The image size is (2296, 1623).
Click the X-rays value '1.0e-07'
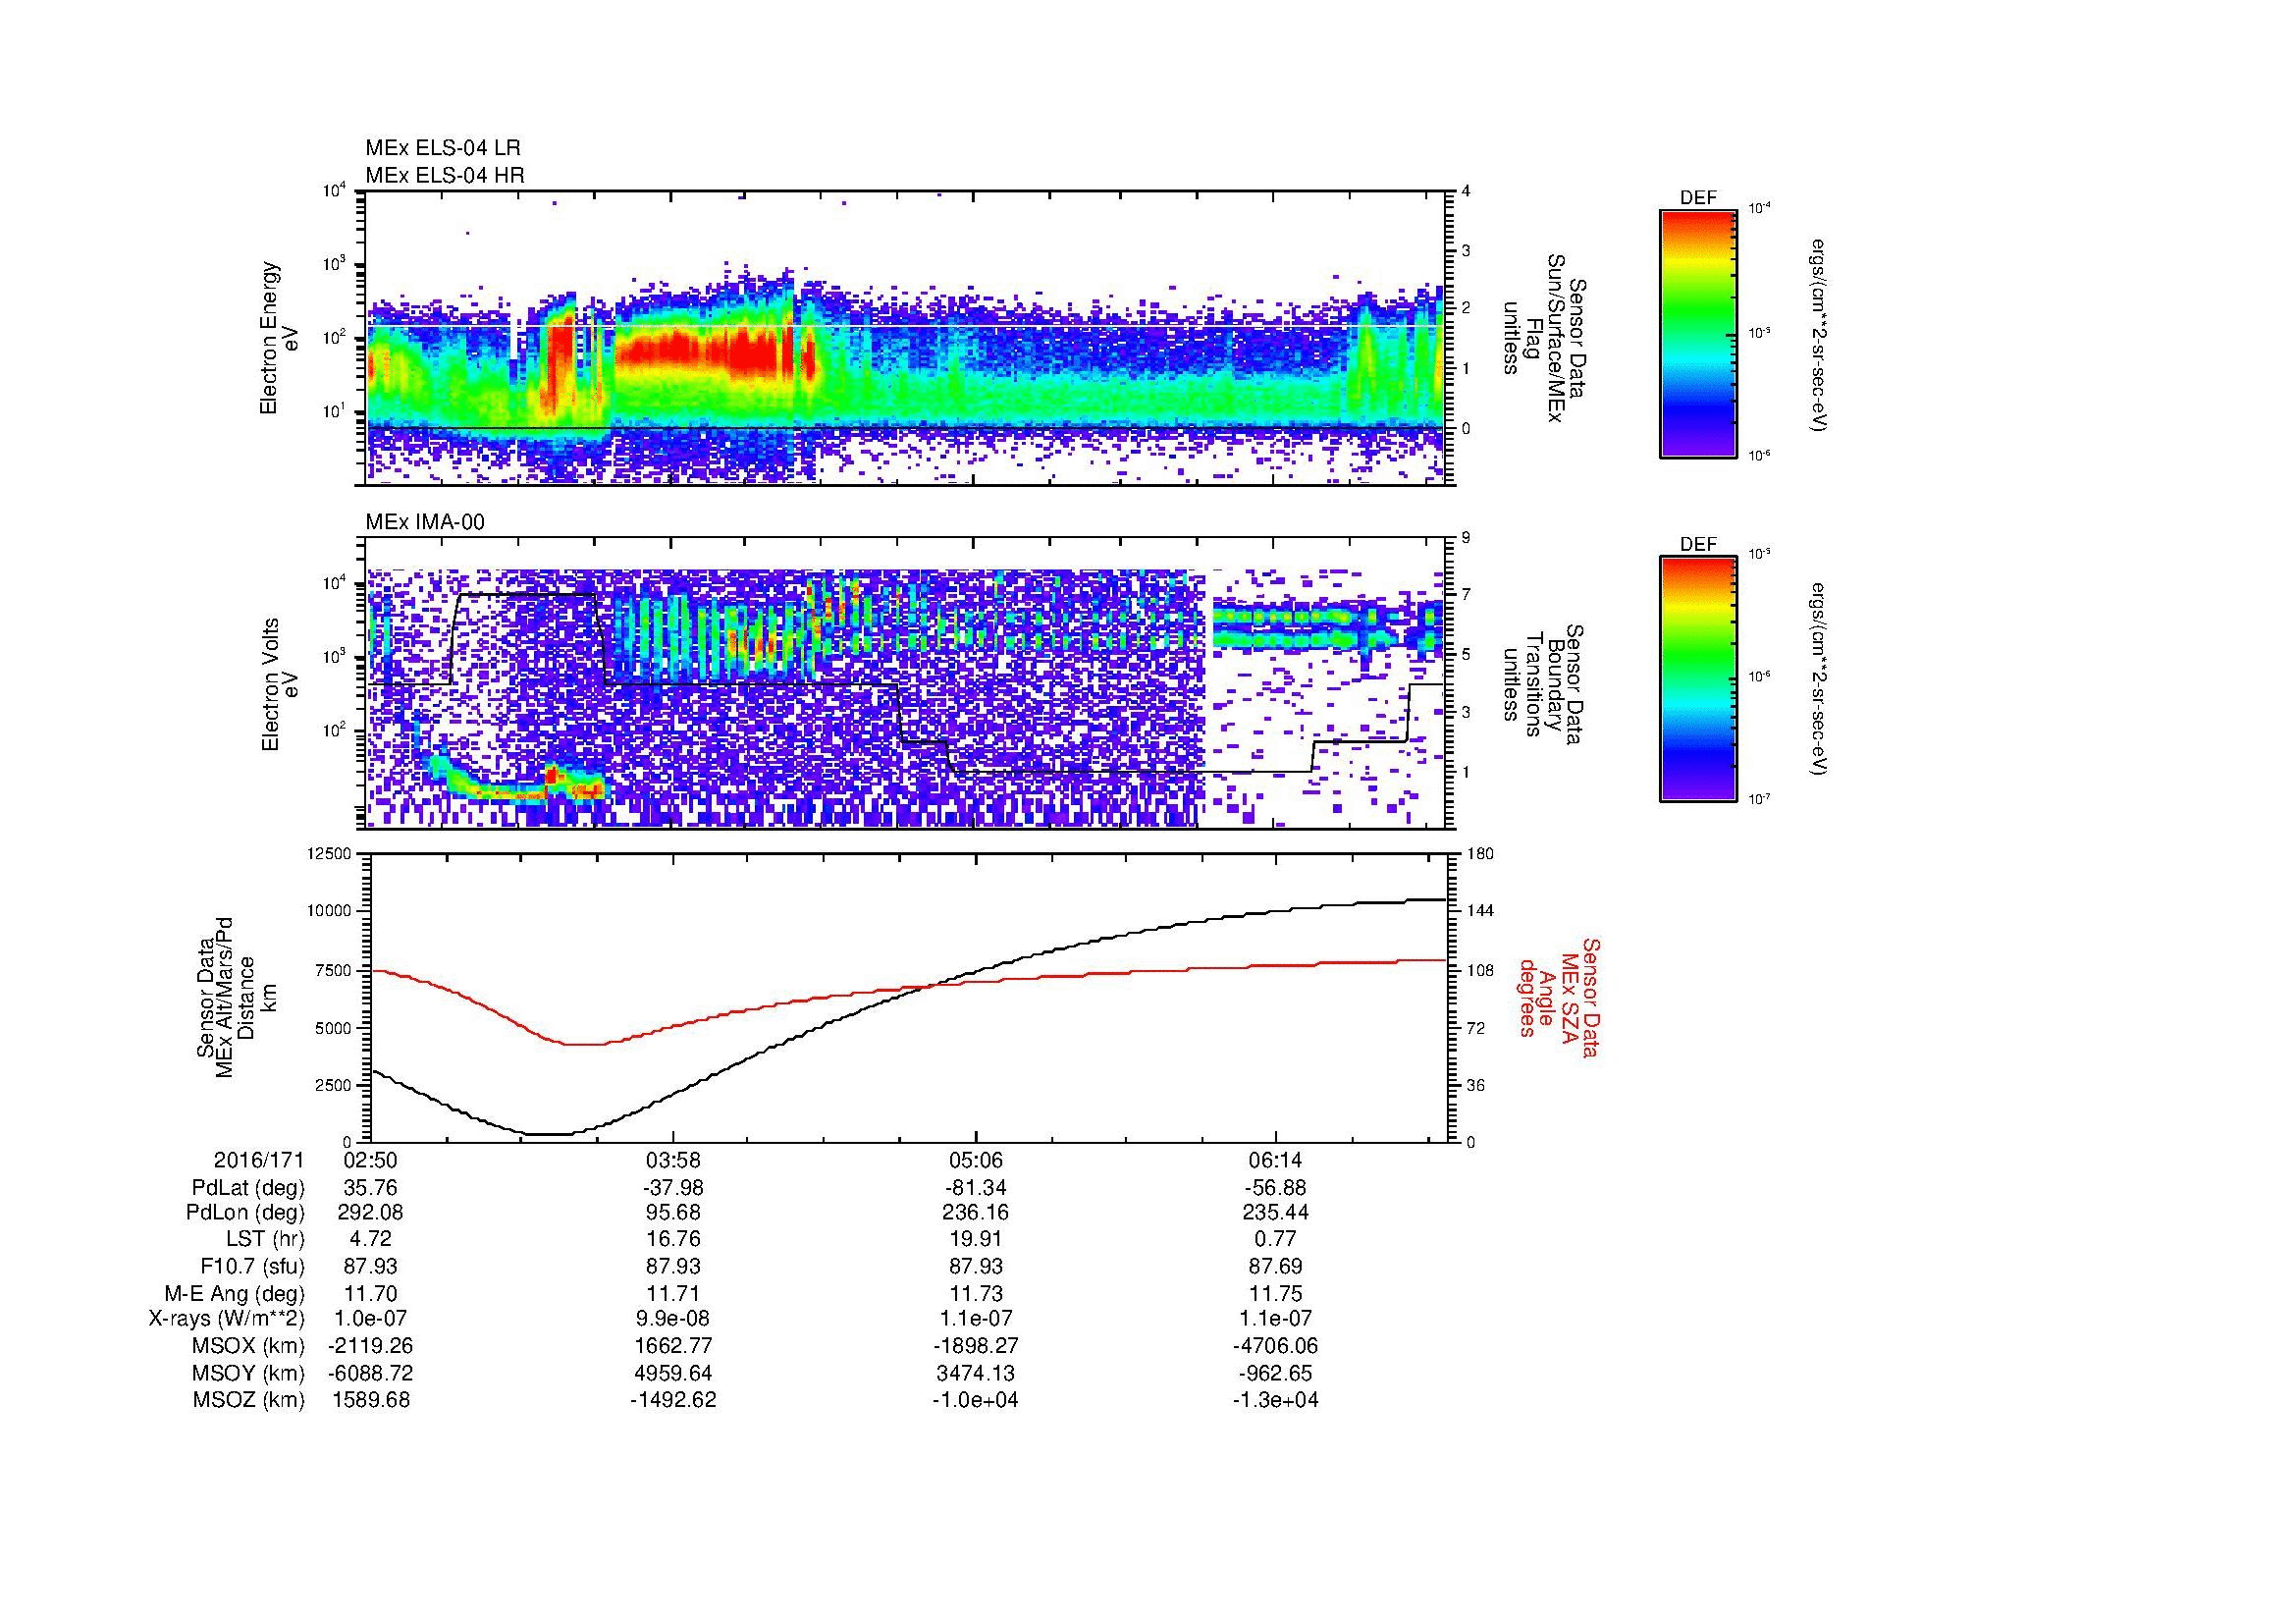tap(371, 1319)
